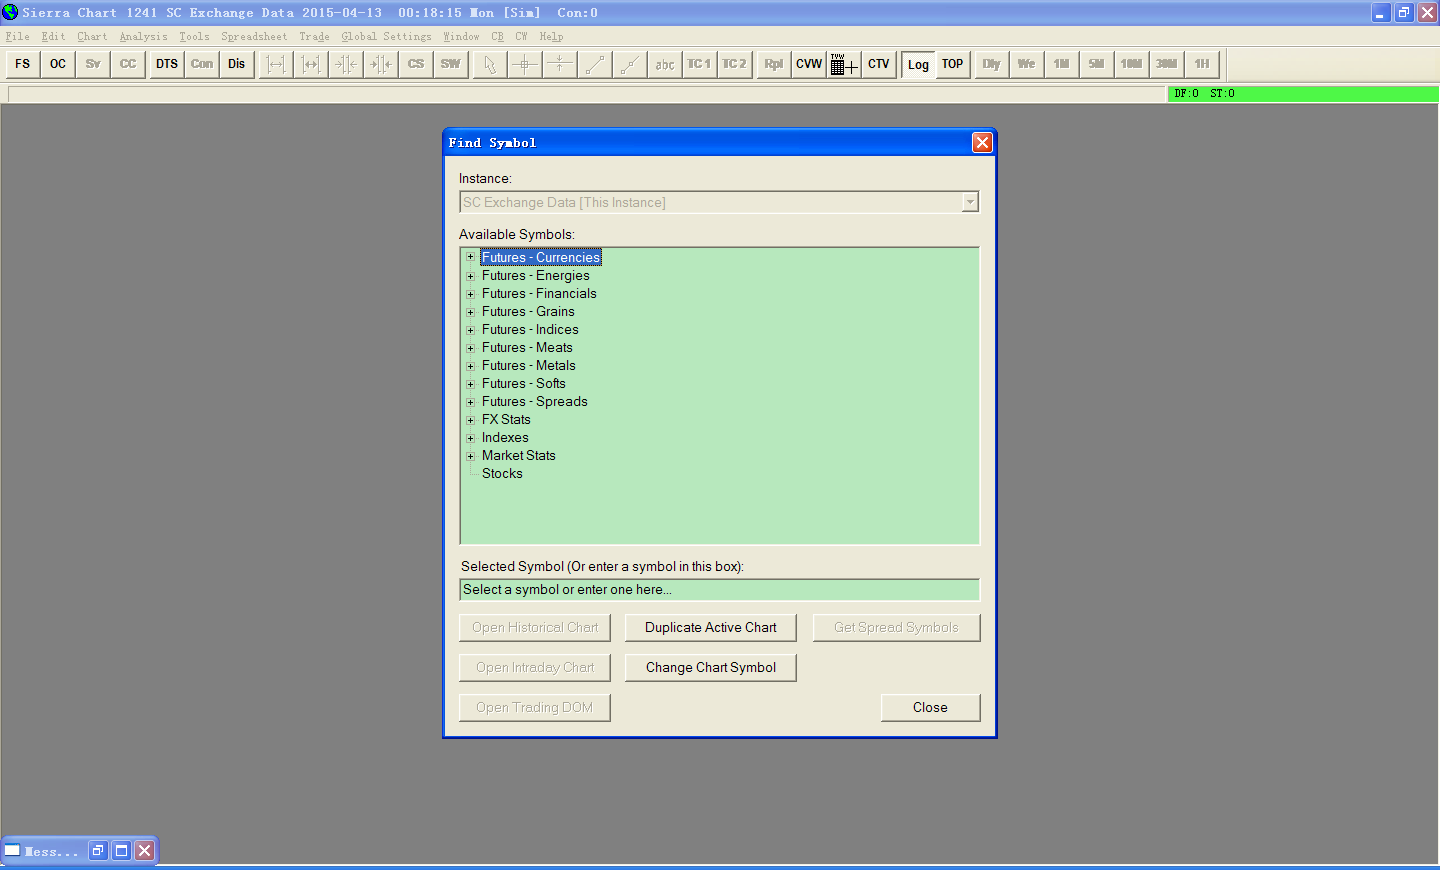Activate the chart crosshair tool
Image resolution: width=1440 pixels, height=870 pixels.
tap(524, 64)
